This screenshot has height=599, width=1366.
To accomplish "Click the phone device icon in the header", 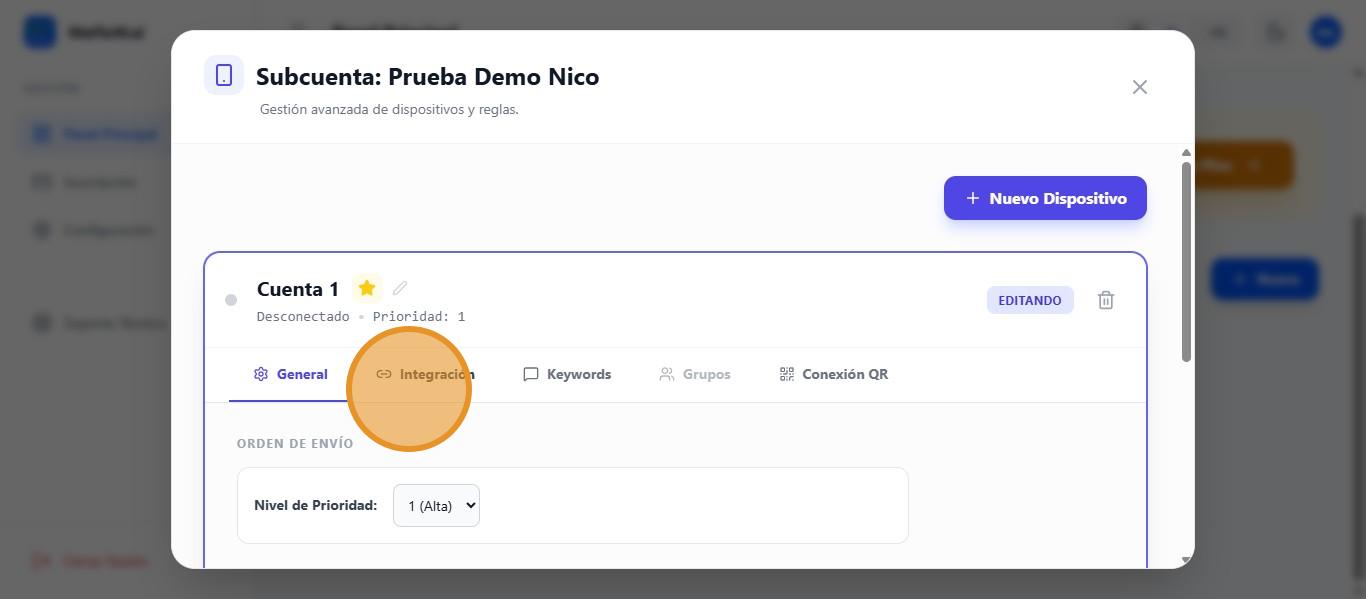I will coord(224,76).
